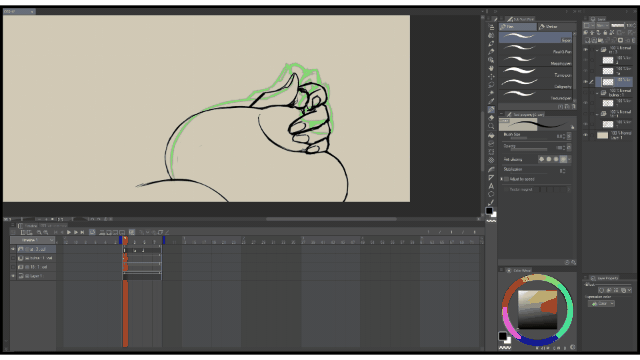This screenshot has width=640, height=360.
Task: Enable onion skin in timeline toolbar
Action: tap(132, 232)
